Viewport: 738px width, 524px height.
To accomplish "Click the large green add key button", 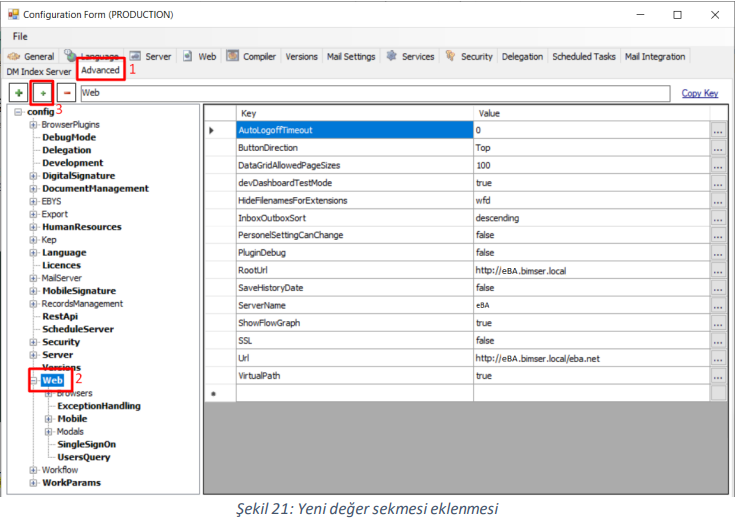I will point(19,93).
